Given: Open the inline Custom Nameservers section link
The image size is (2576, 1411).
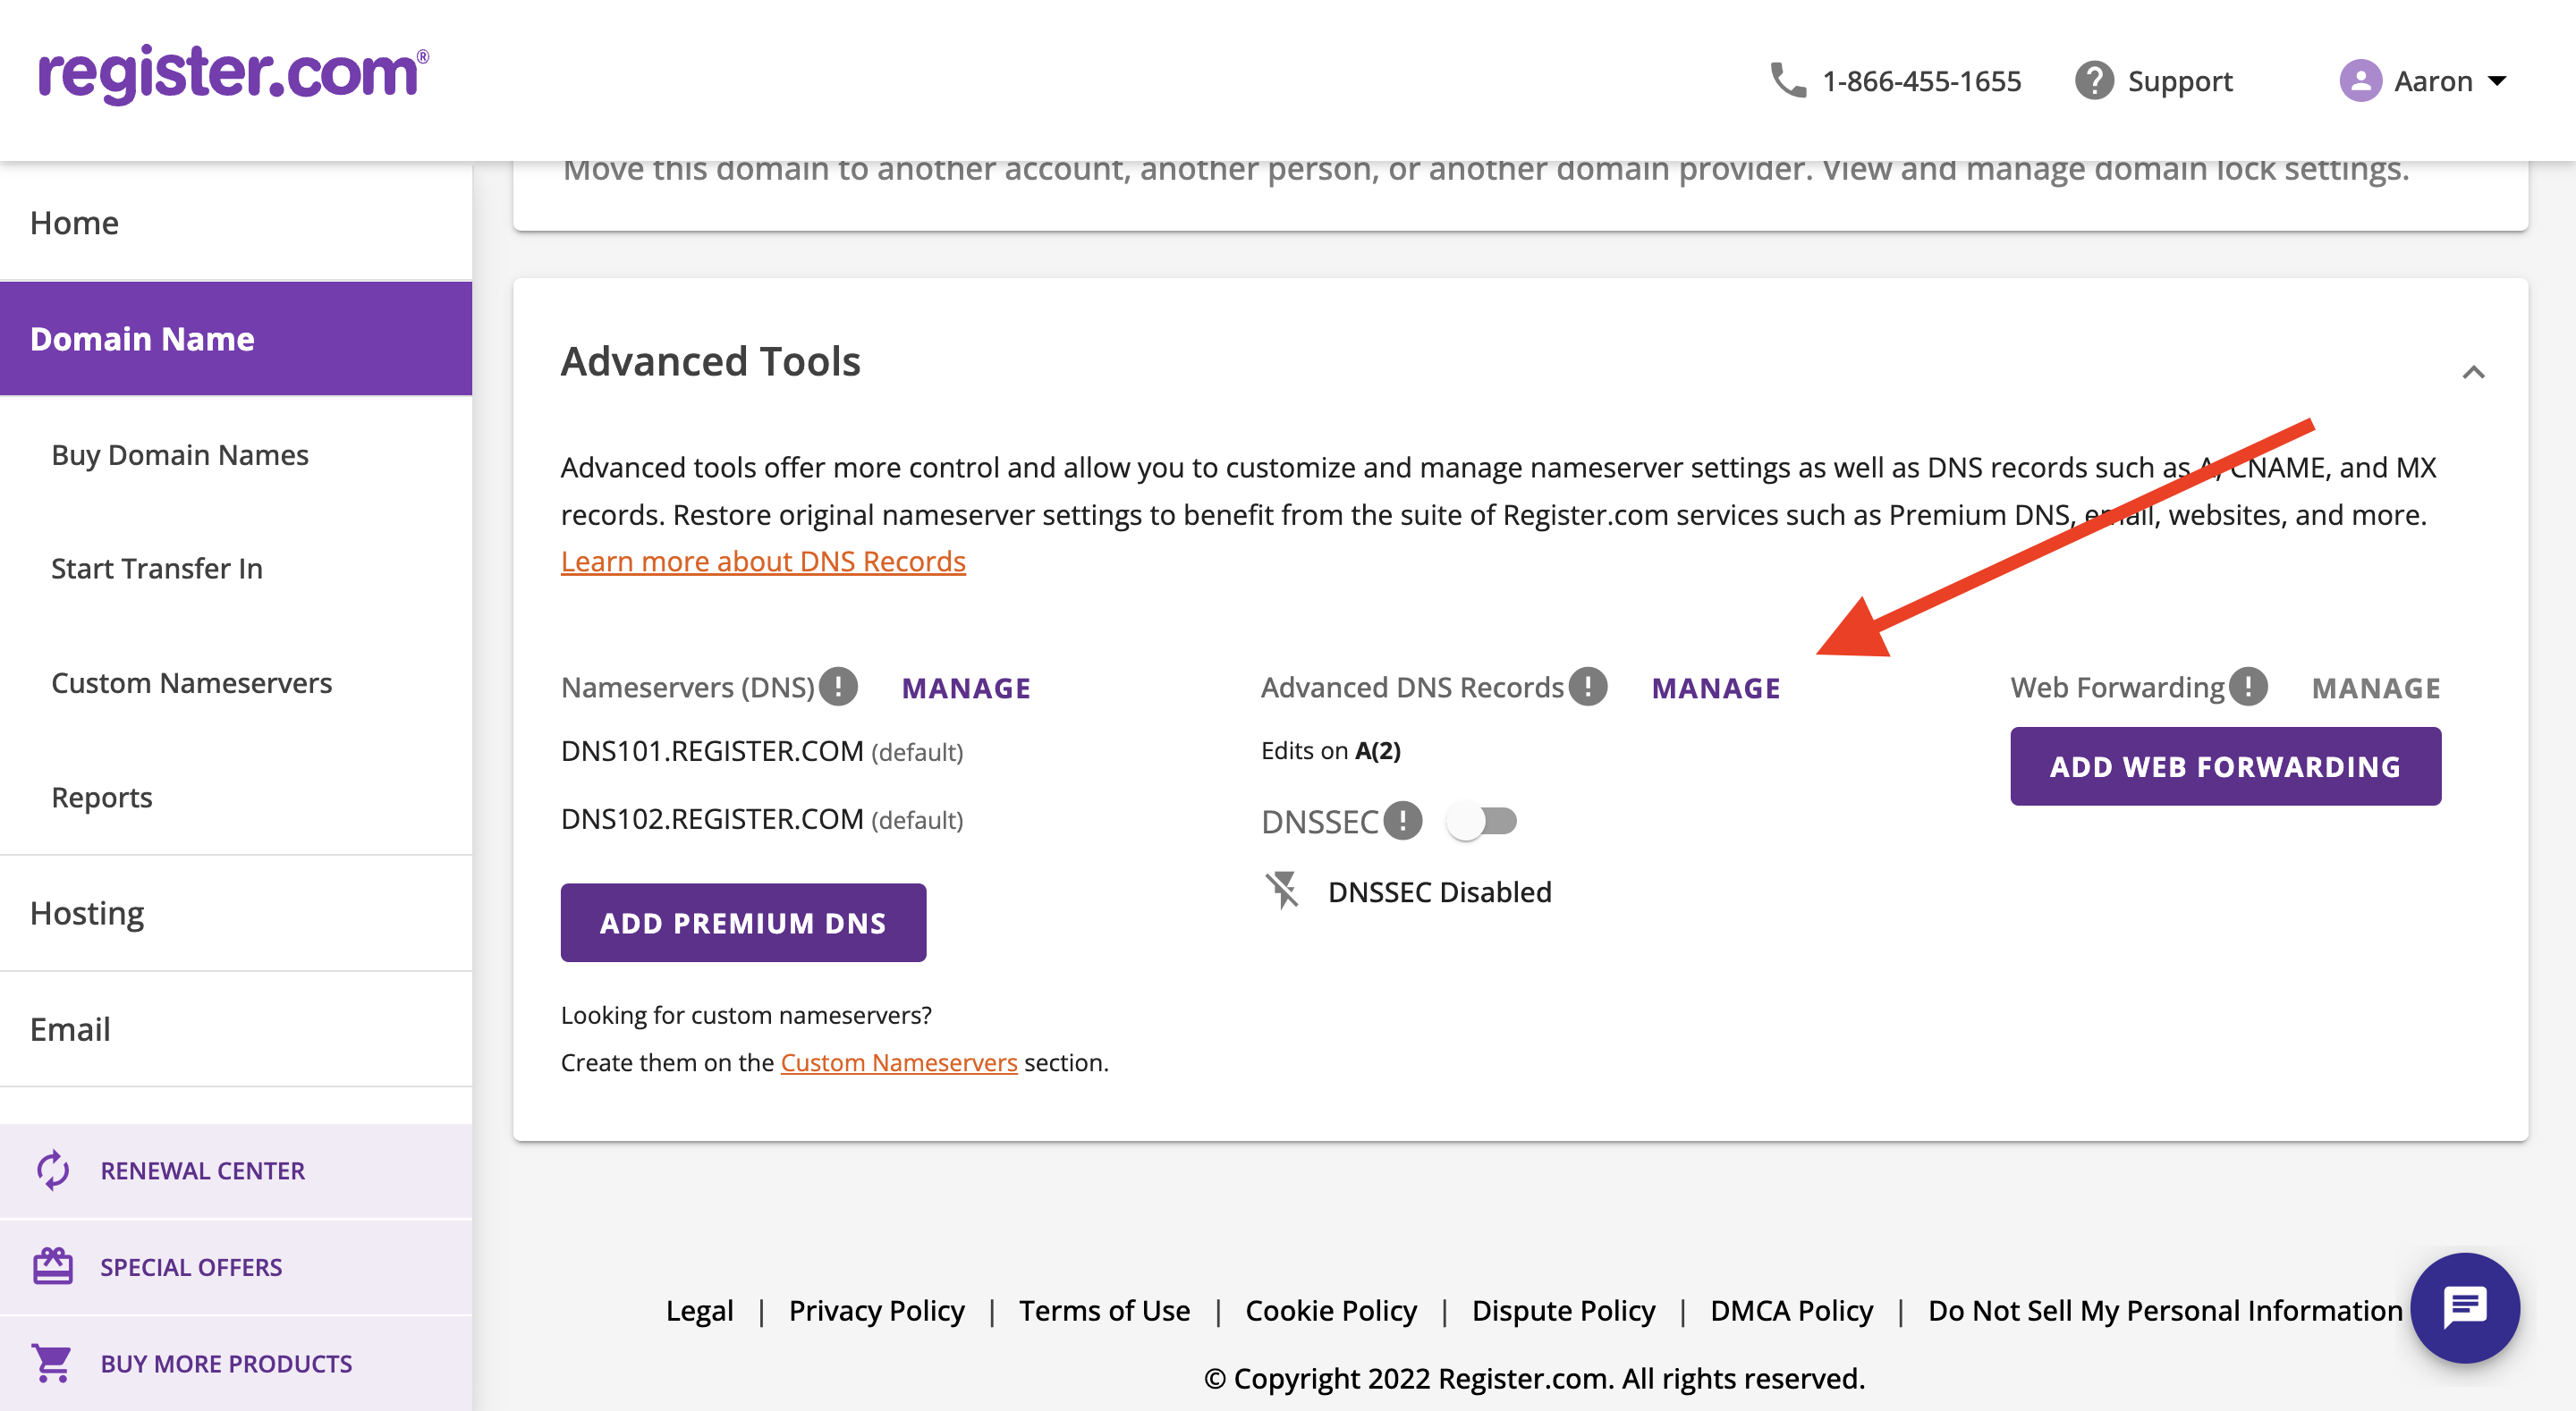Looking at the screenshot, I should pyautogui.click(x=899, y=1062).
